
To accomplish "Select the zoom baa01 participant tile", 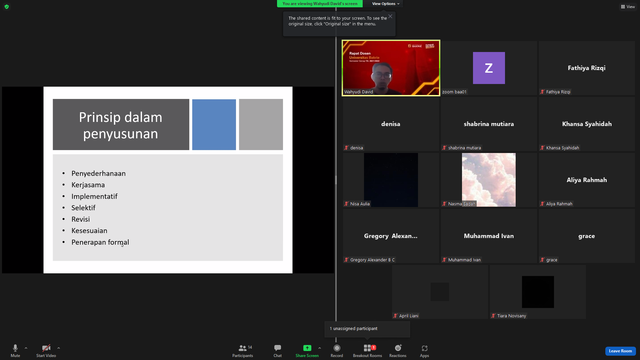I will 489,68.
